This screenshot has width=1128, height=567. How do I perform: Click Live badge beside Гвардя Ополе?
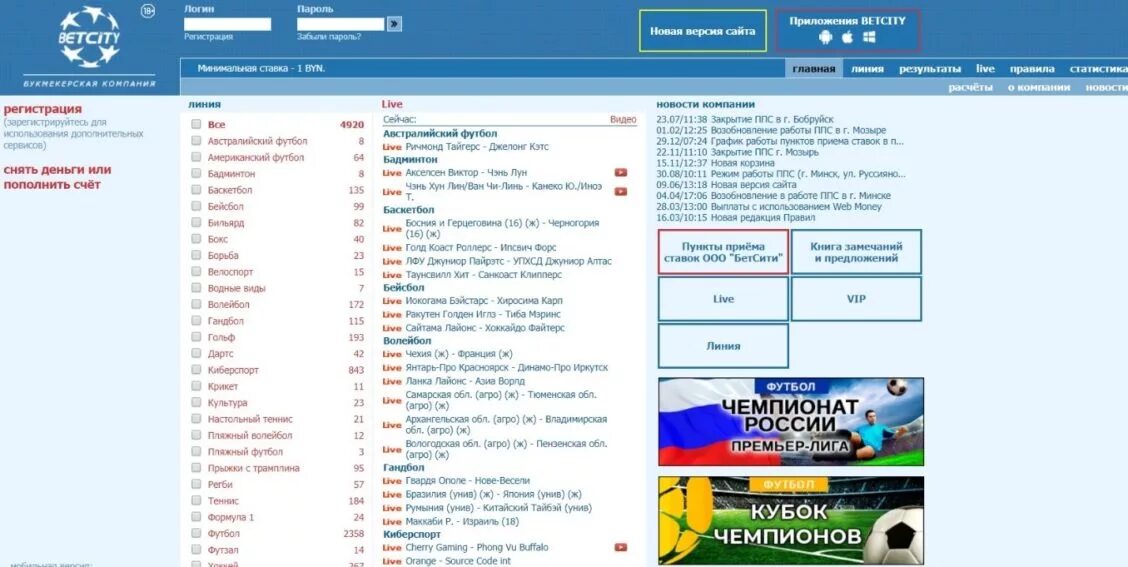[x=392, y=481]
